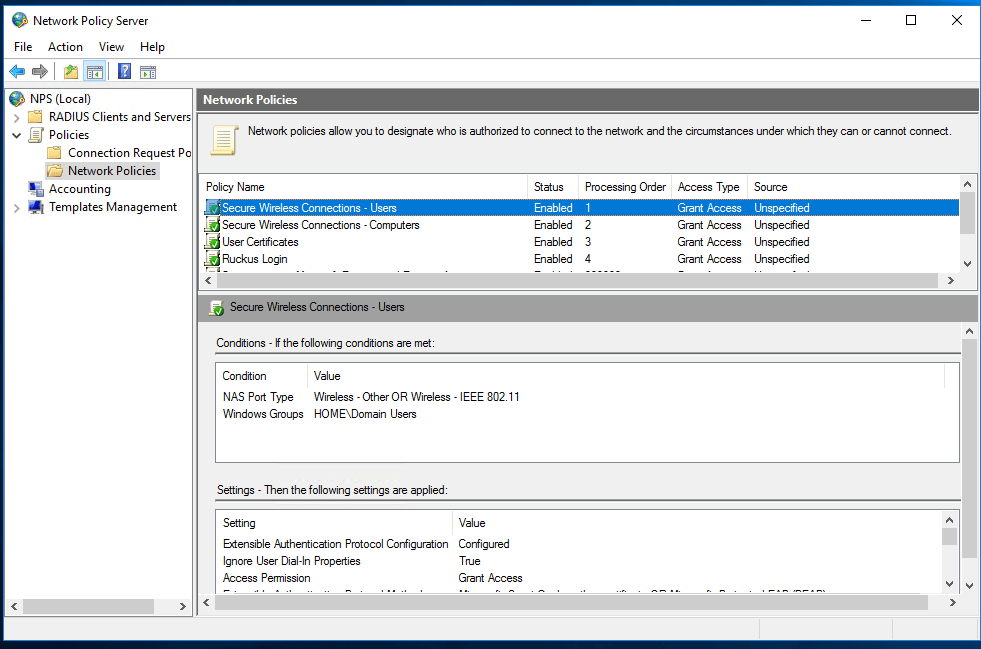Click the tree pane horizontal scrollbar right arrow
The width and height of the screenshot is (981, 649).
coord(182,606)
